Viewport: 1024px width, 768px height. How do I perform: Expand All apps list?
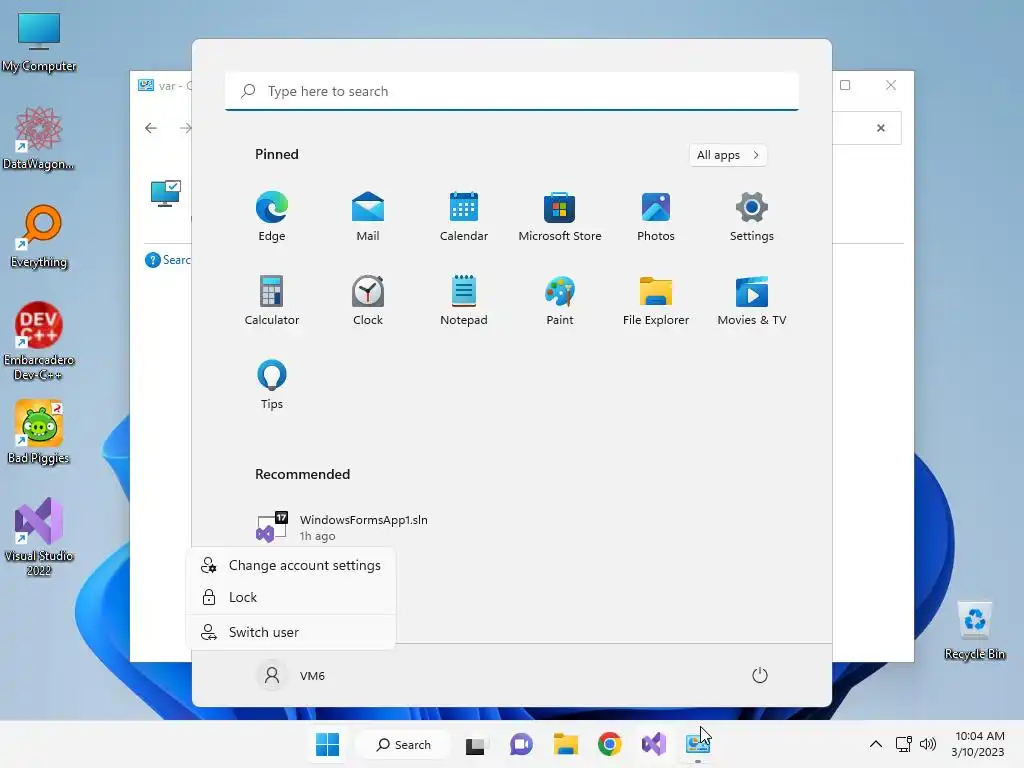728,155
